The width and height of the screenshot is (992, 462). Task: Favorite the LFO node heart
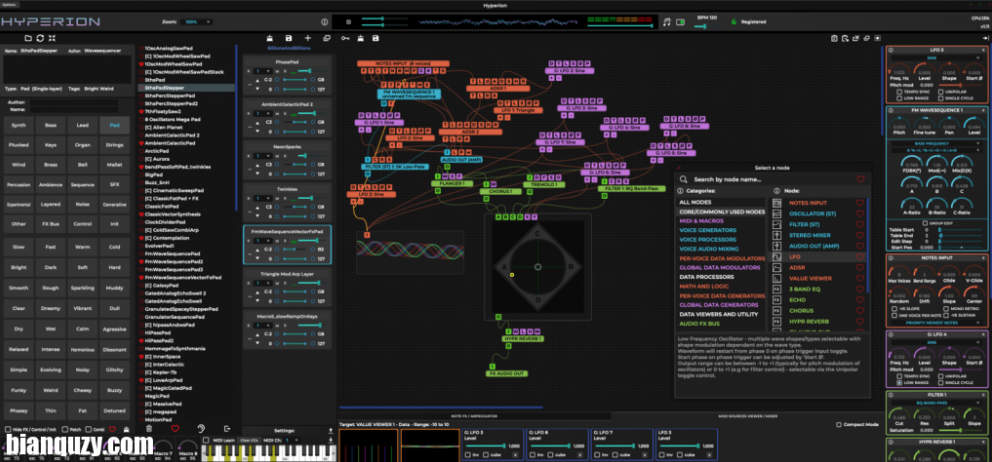point(860,257)
